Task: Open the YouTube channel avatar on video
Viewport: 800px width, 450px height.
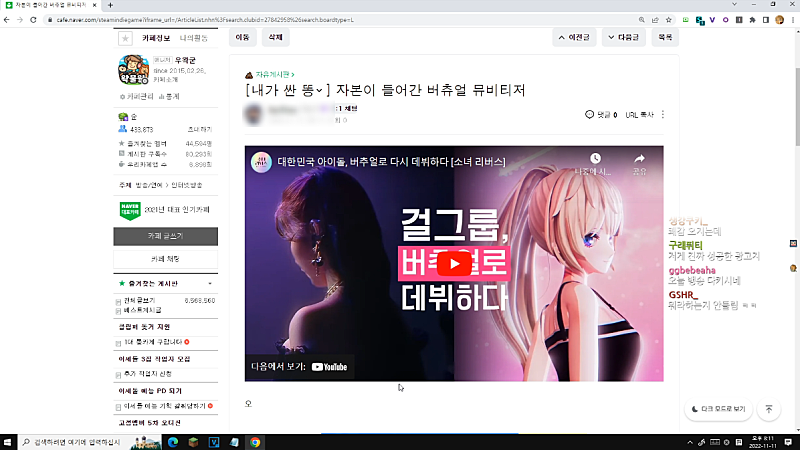Action: pyautogui.click(x=261, y=162)
